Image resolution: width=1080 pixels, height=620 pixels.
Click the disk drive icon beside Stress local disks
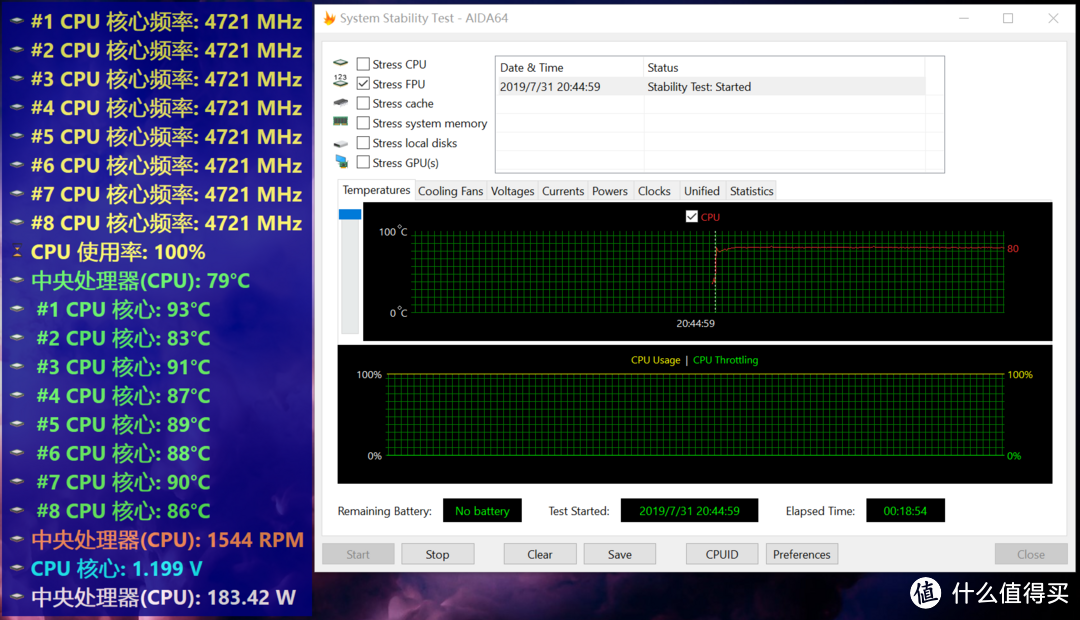[340, 143]
